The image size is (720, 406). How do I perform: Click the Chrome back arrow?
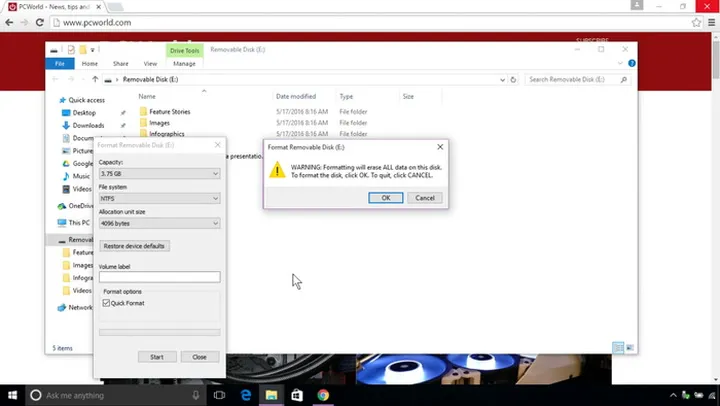pos(9,22)
